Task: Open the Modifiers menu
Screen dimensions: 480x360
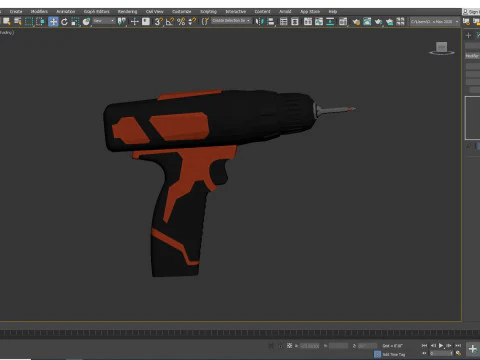Action: pos(39,11)
